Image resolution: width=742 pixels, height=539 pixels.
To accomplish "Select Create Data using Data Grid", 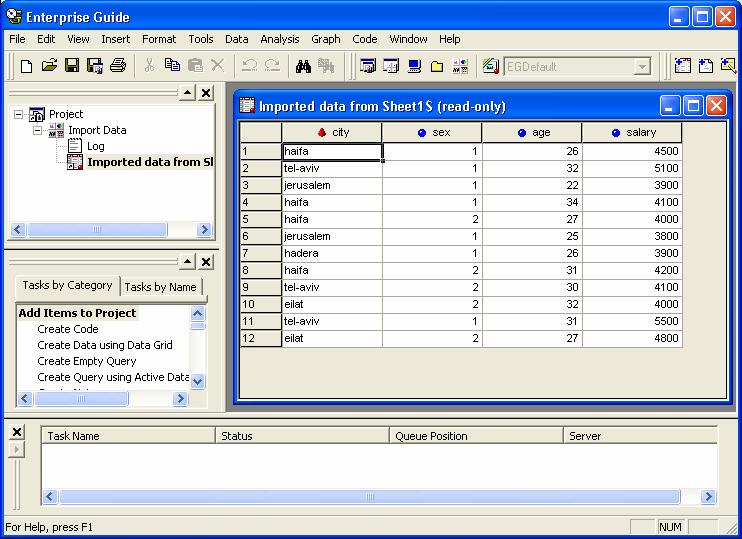I will 105,345.
